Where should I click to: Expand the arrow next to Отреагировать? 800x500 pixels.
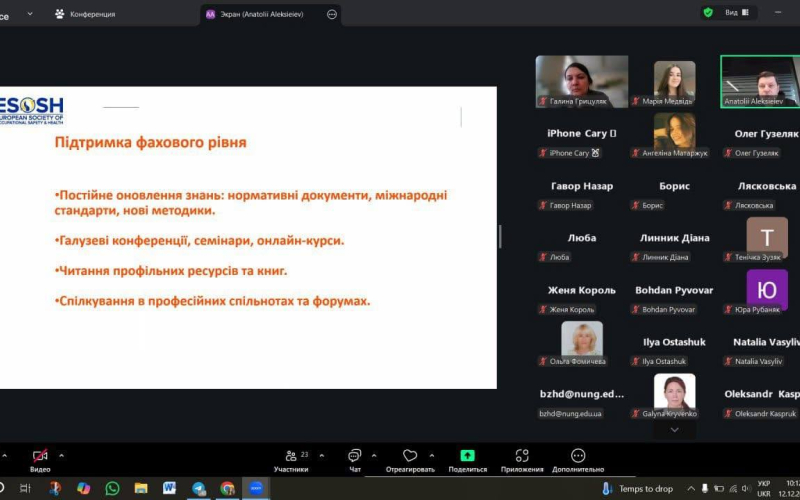[433, 455]
